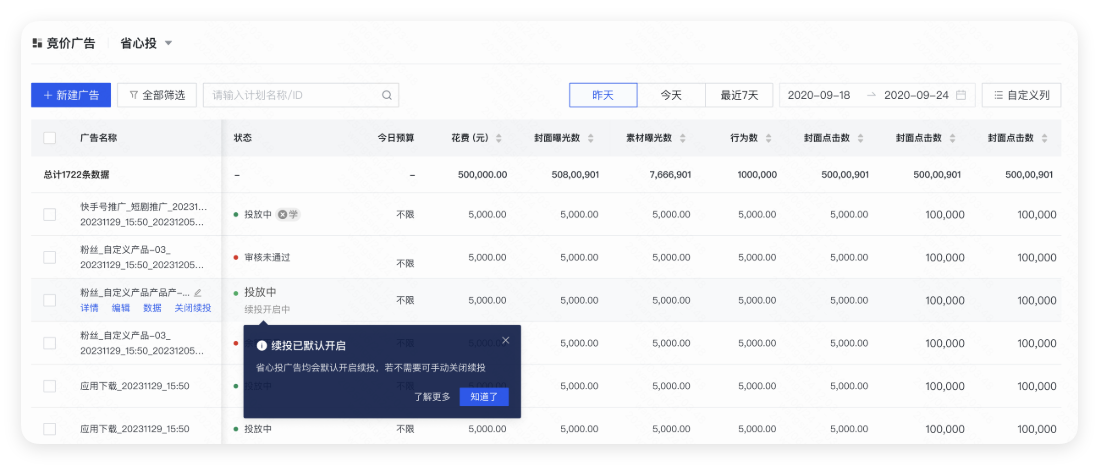
Task: Select the 今天 date tab
Action: pos(671,95)
